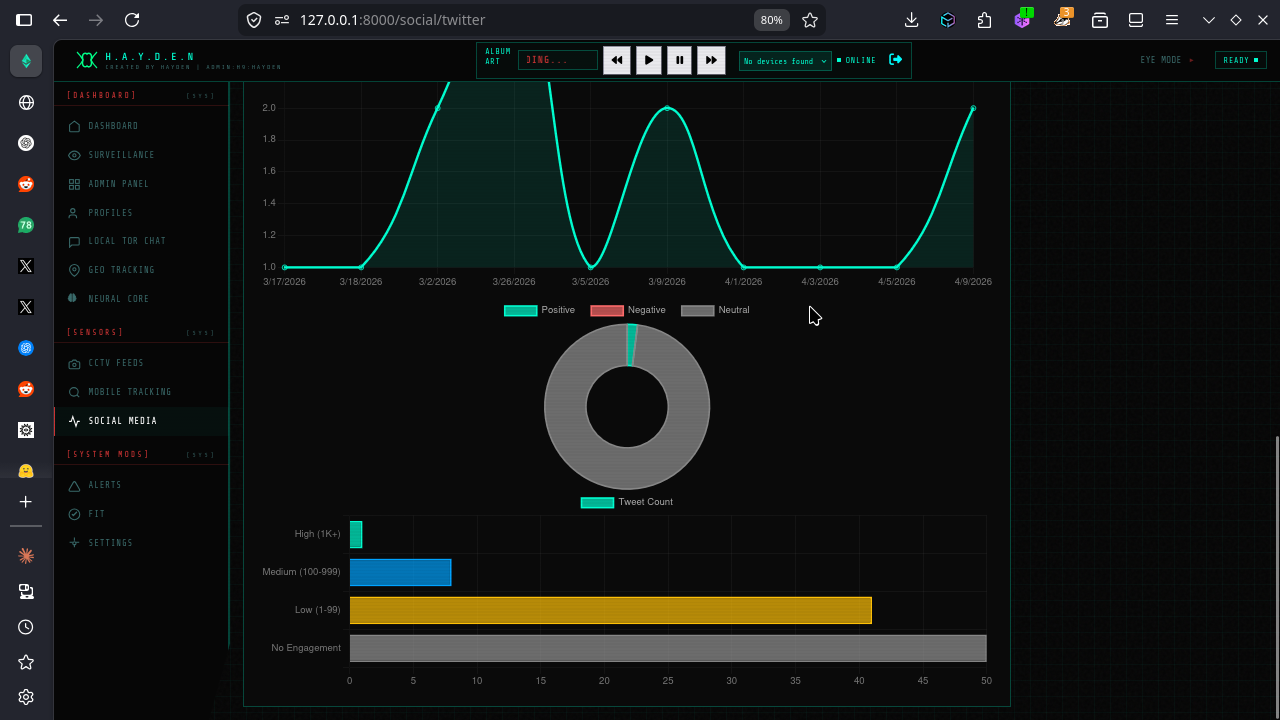Open Neural Core page
This screenshot has height=720, width=1280.
click(x=141, y=299)
